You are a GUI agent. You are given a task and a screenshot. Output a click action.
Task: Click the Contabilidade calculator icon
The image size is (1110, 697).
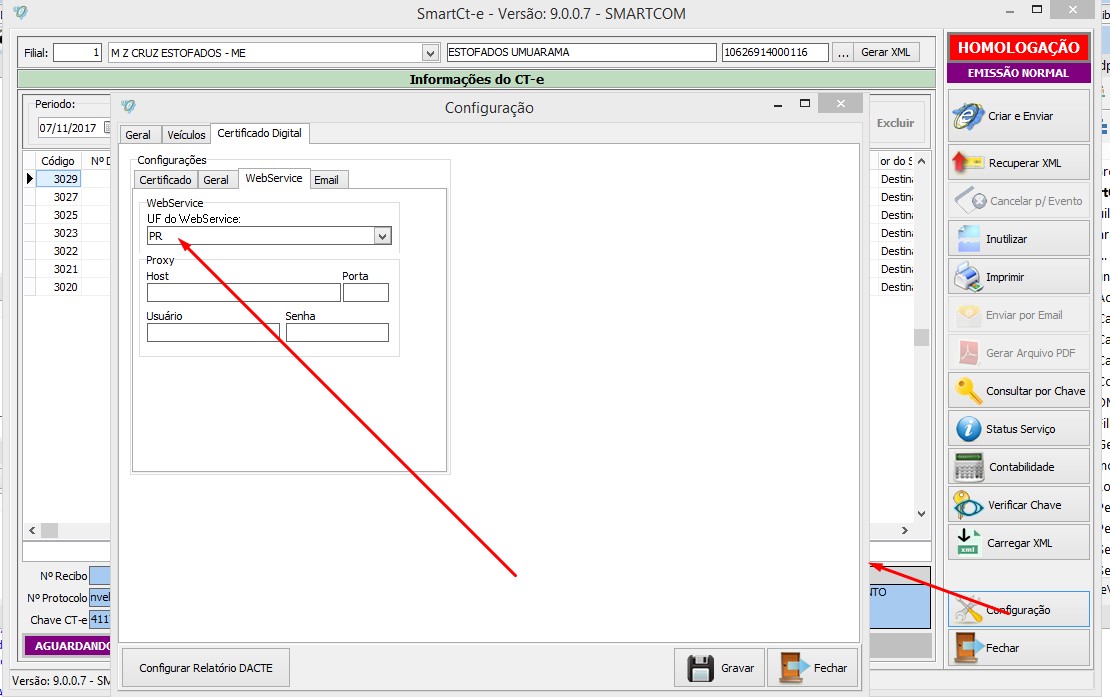point(968,467)
